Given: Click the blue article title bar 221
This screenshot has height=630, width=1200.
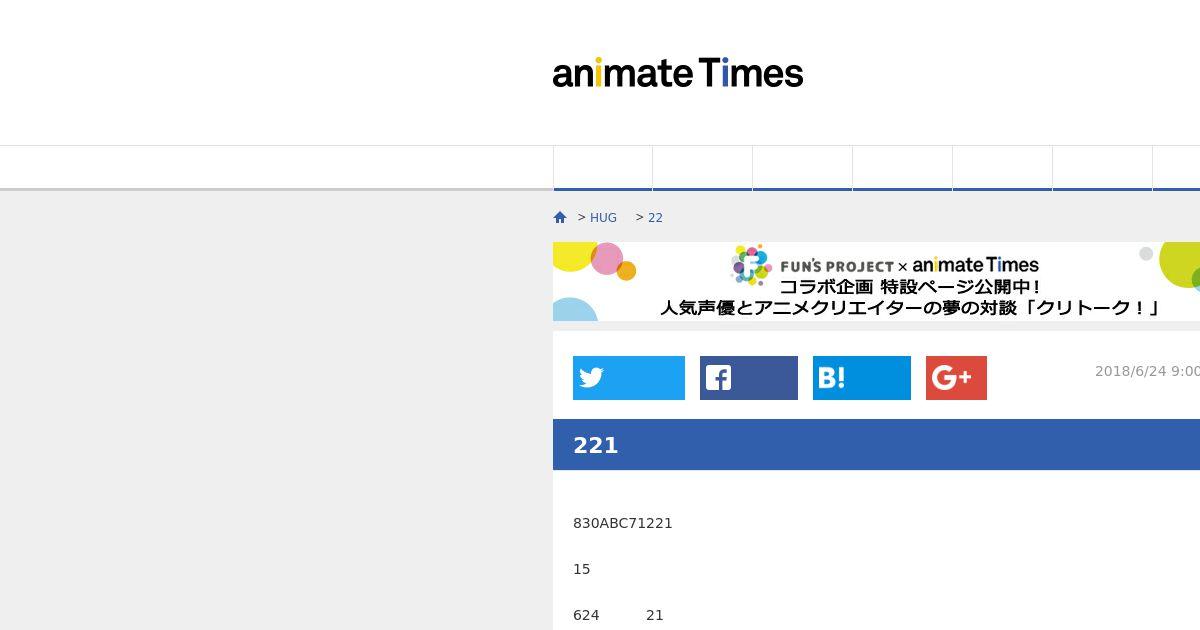Looking at the screenshot, I should 876,445.
